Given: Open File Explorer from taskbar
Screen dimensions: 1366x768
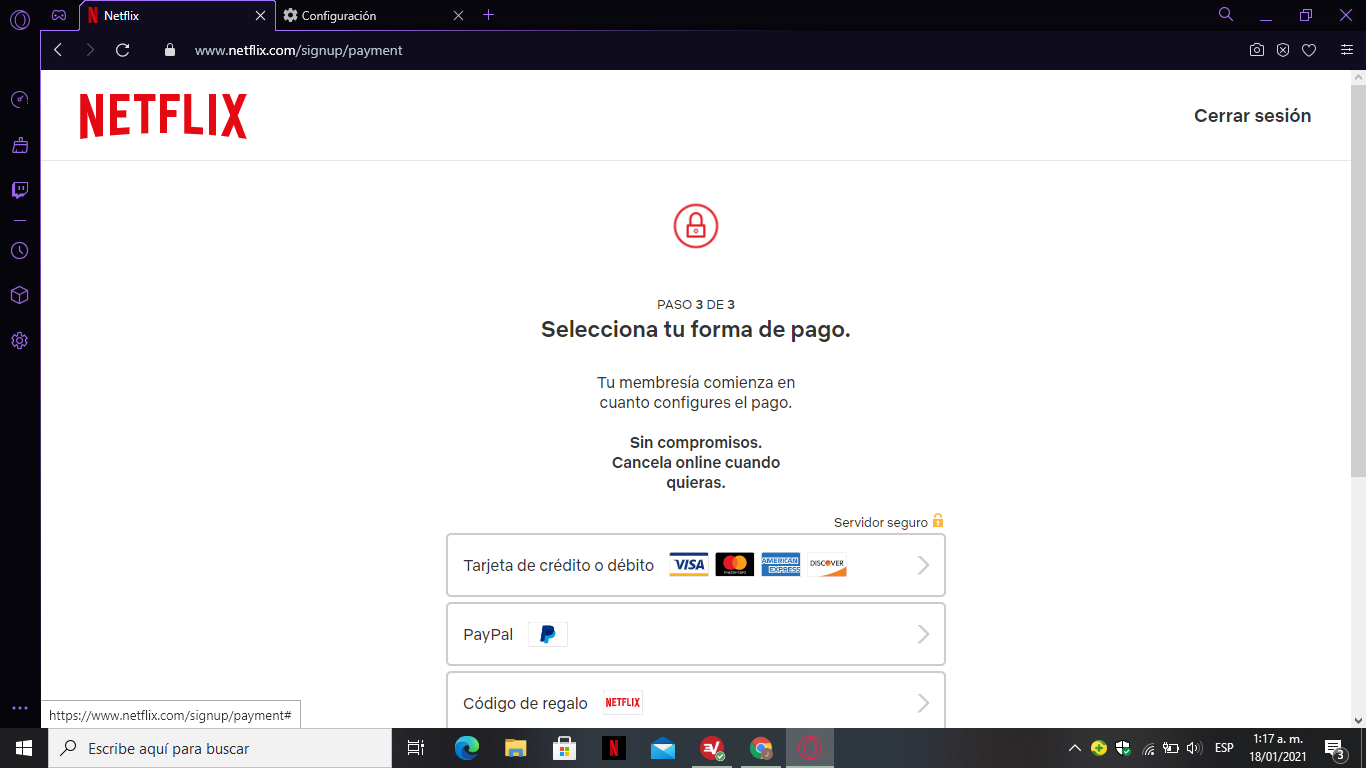Looking at the screenshot, I should pyautogui.click(x=516, y=748).
